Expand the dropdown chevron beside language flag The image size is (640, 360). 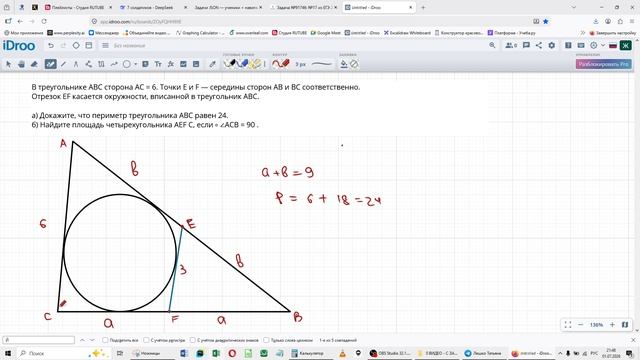coord(602,46)
